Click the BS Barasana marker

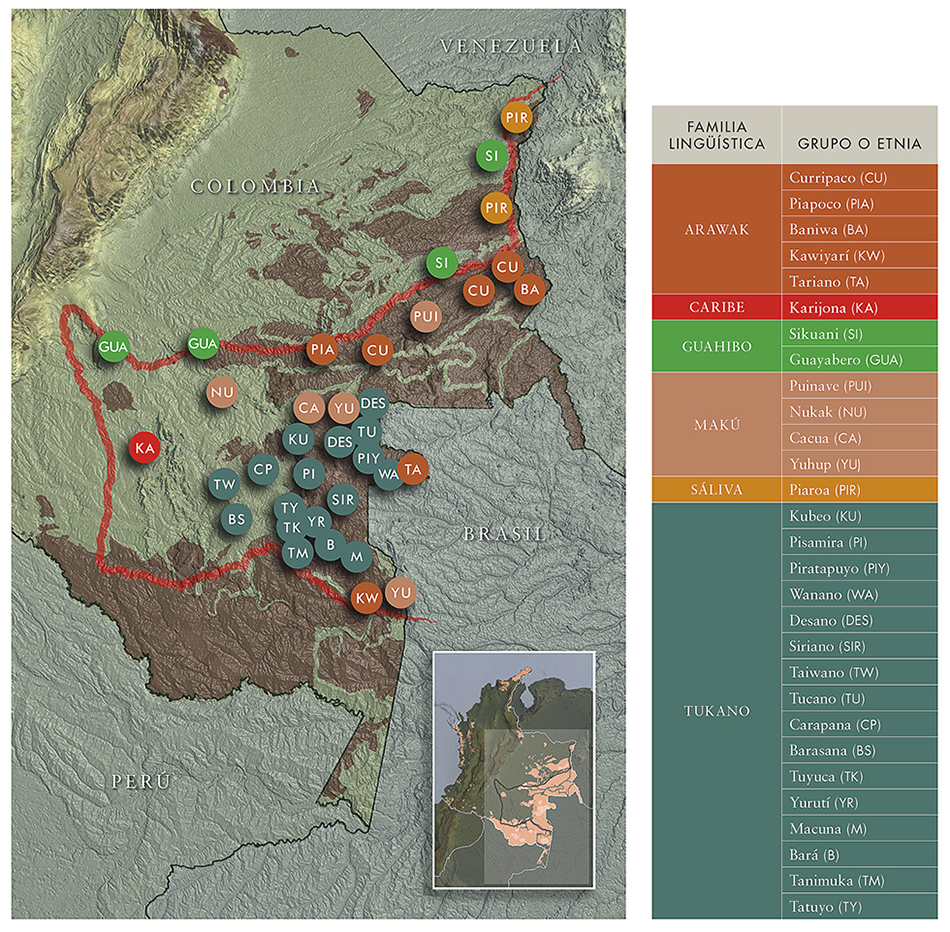click(236, 519)
